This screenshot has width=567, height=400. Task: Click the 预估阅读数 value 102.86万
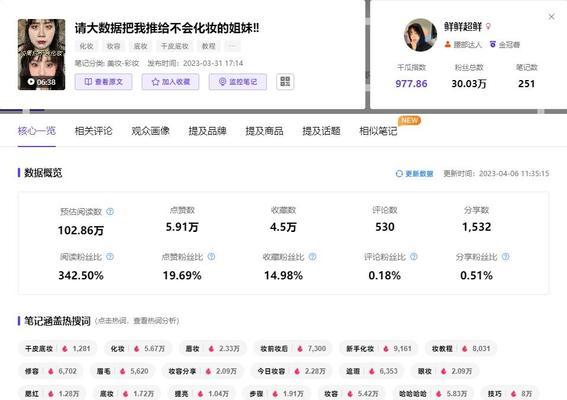click(x=81, y=230)
